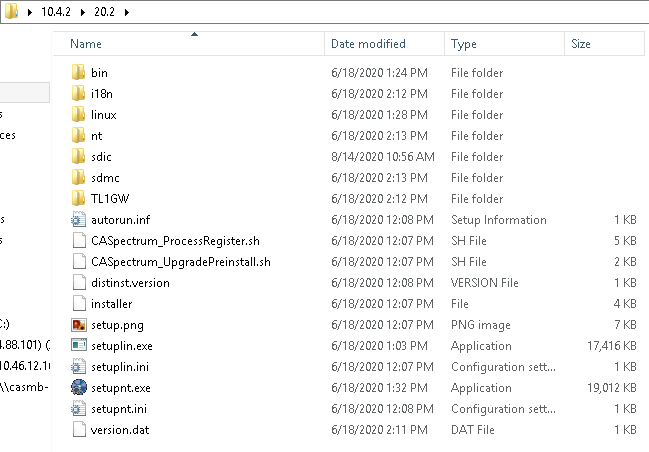This screenshot has width=649, height=452.
Task: Click the autorun.inf file icon
Action: [79, 220]
